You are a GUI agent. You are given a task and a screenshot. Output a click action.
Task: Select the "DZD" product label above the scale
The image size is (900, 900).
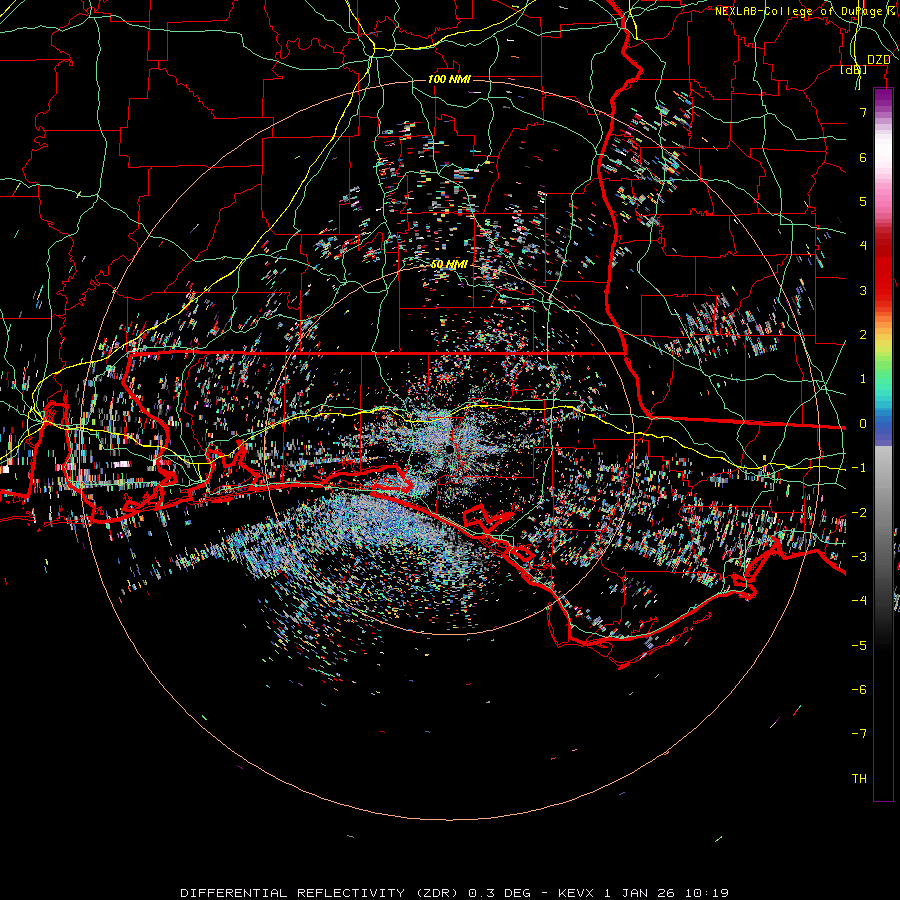point(879,60)
